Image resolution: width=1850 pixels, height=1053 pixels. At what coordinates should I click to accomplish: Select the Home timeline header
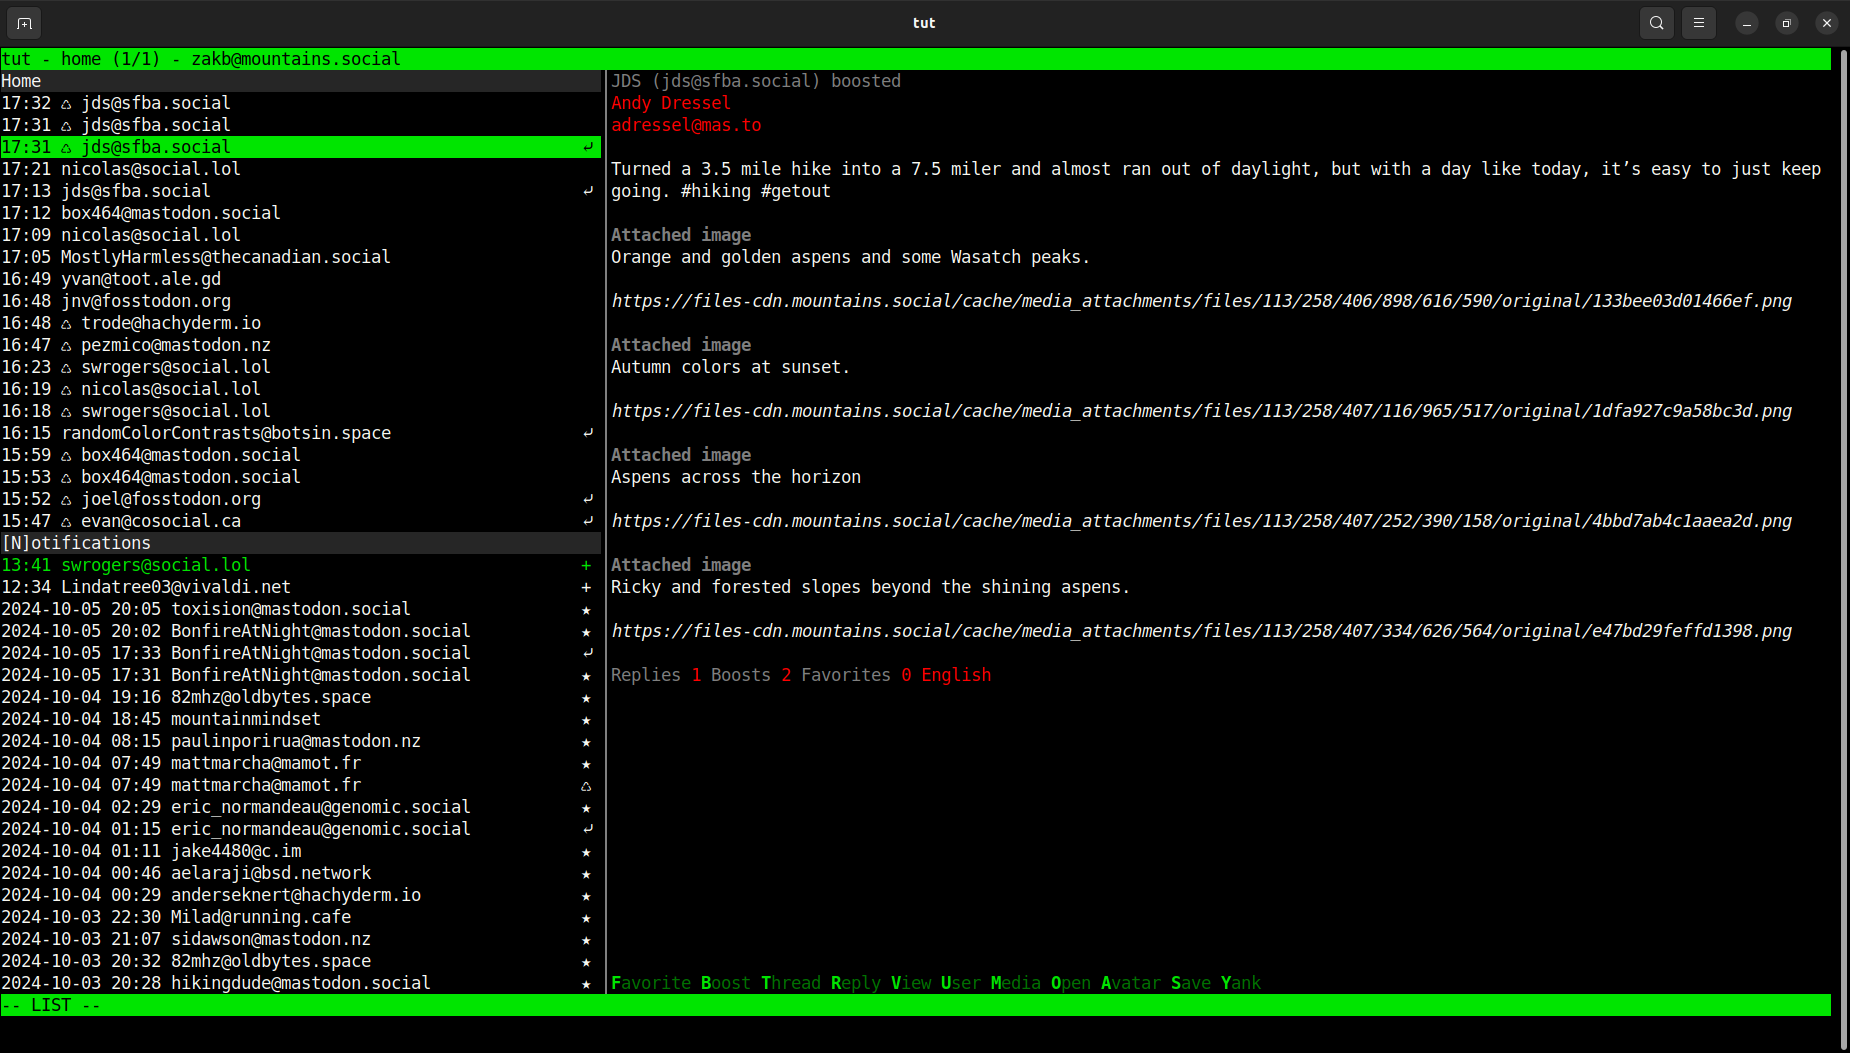(x=21, y=81)
